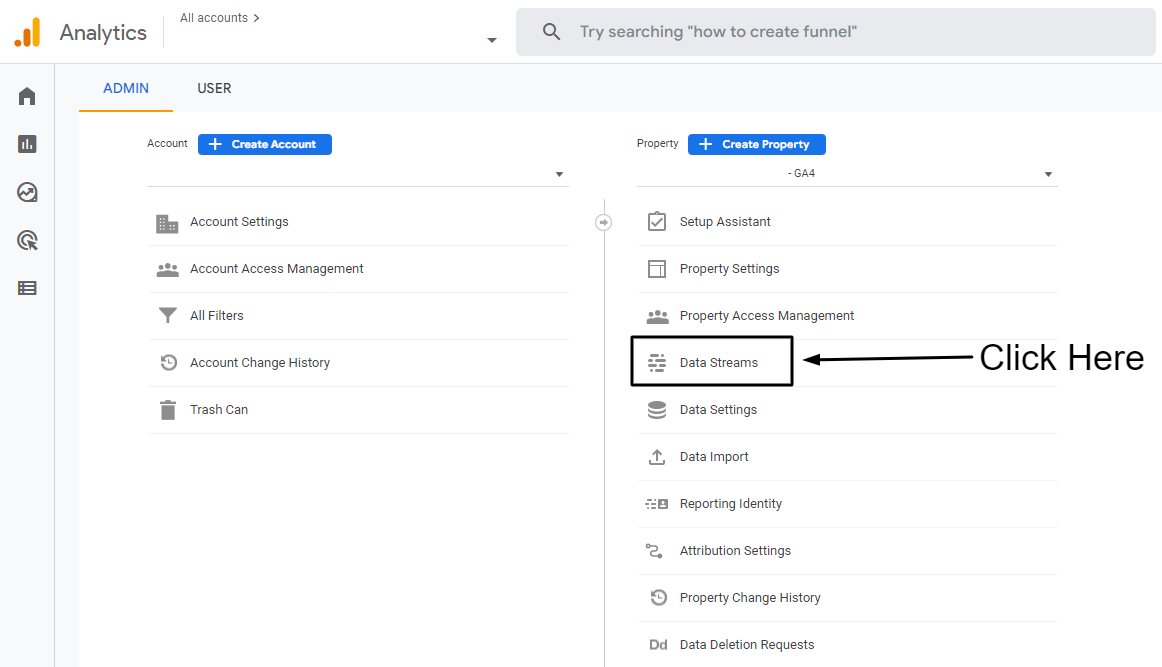The height and width of the screenshot is (667, 1162).
Task: Expand the Account selector dropdown
Action: coord(559,175)
